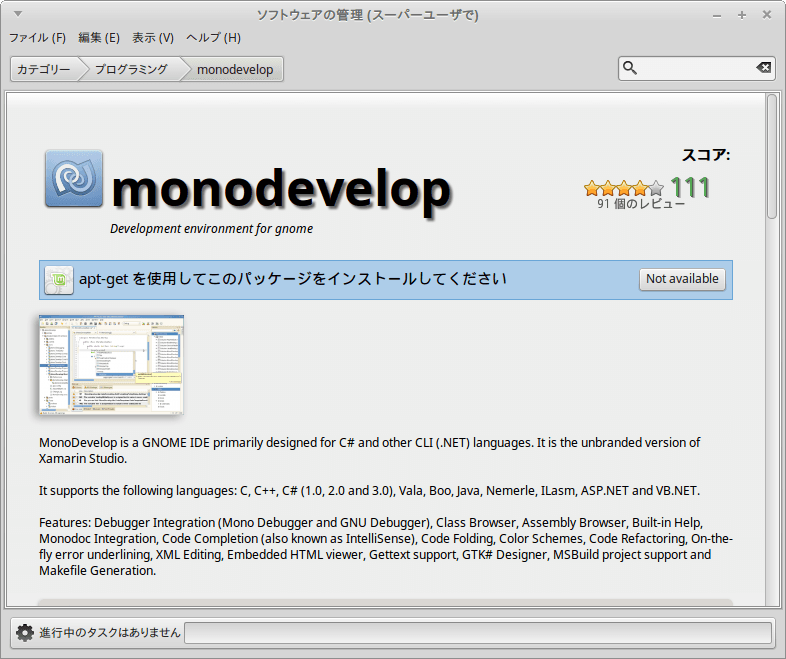Click the 'MonoDevelop is a GNOME IDE' paragraph
The image size is (786, 659).
tap(369, 451)
